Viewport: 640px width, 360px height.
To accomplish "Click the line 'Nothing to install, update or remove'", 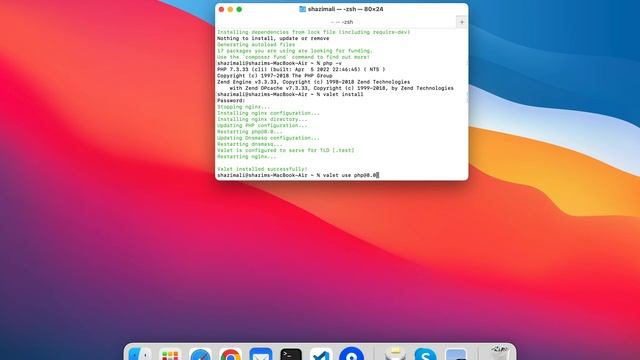I will 273,38.
